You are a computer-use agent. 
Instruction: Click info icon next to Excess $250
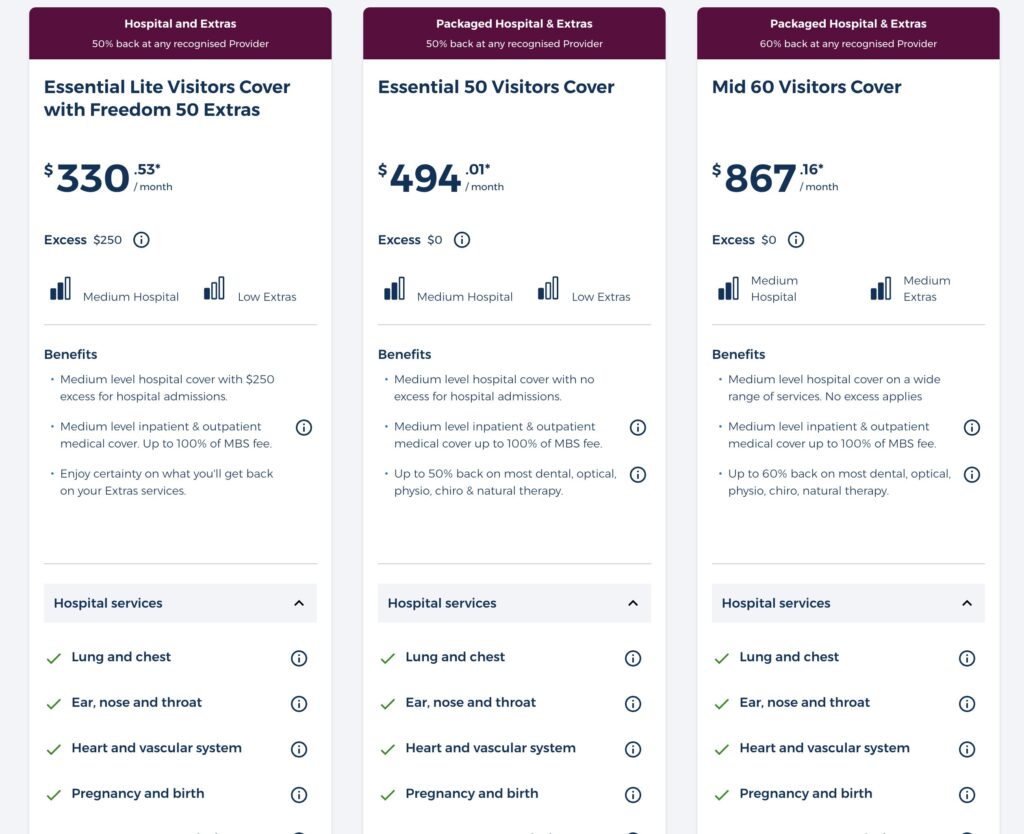coord(141,240)
